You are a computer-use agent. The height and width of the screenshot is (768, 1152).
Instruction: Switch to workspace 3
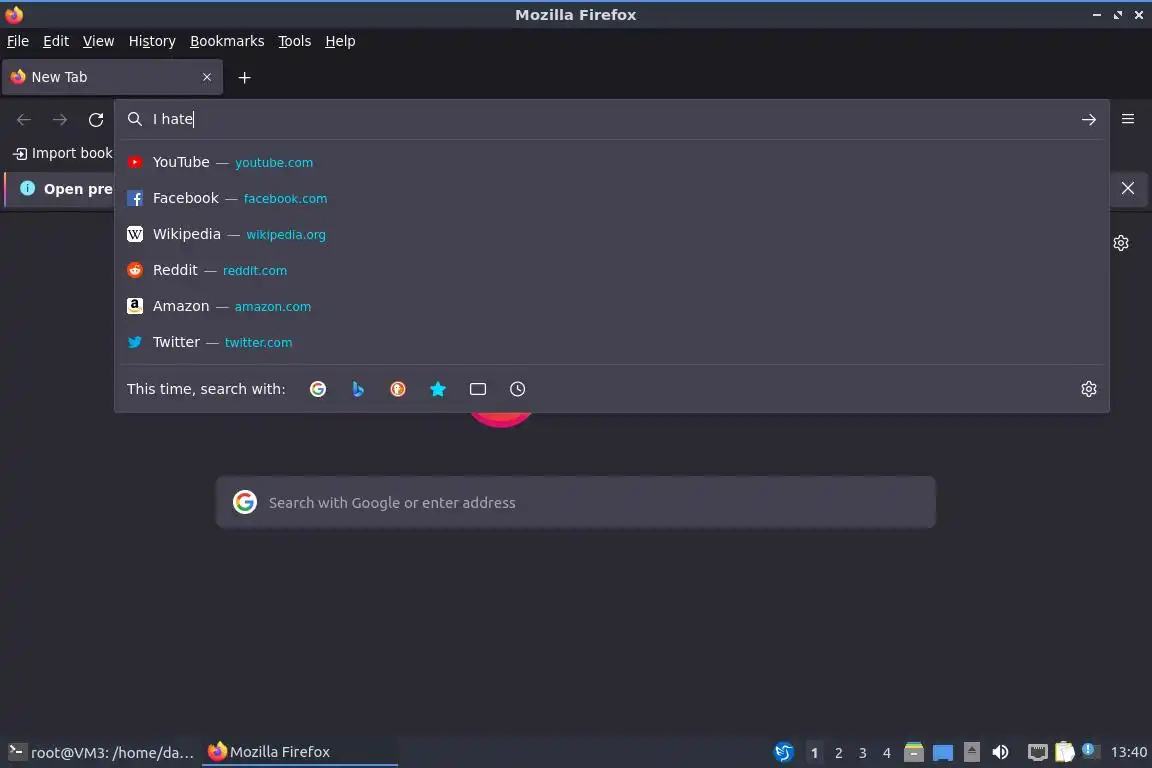863,753
